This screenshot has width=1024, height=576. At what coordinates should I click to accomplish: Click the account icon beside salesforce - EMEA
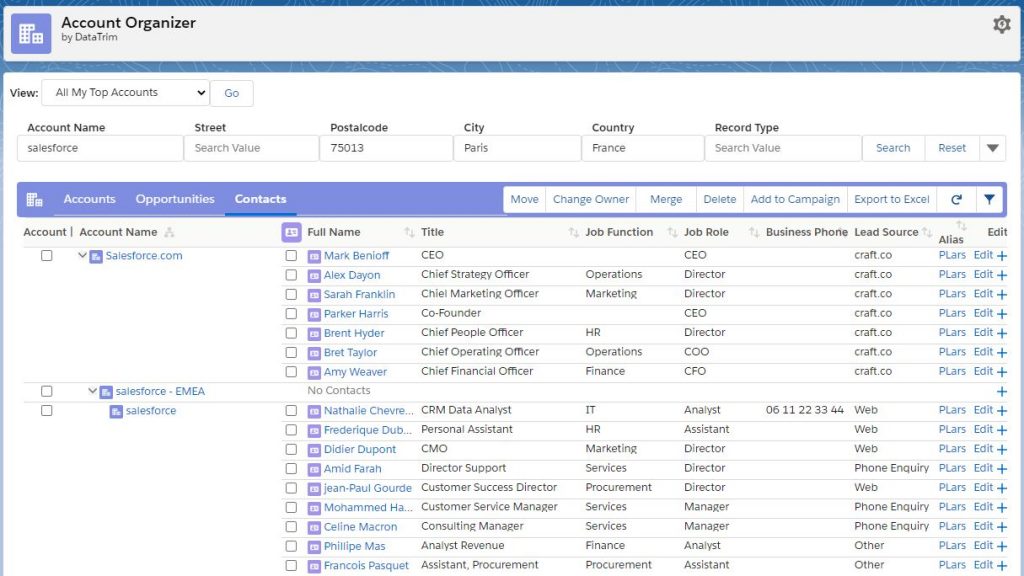pos(106,392)
